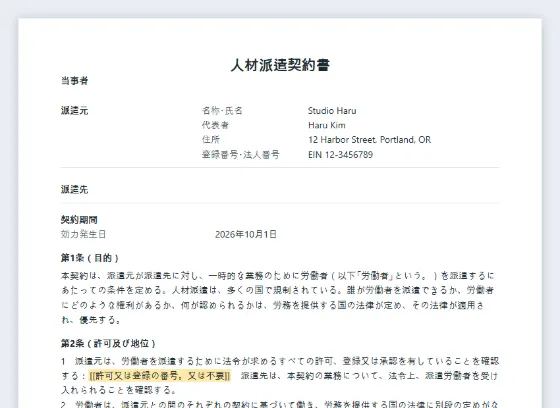The width and height of the screenshot is (560, 408).
Task: Click the 第1条（目的）heading
Action: pos(90,258)
